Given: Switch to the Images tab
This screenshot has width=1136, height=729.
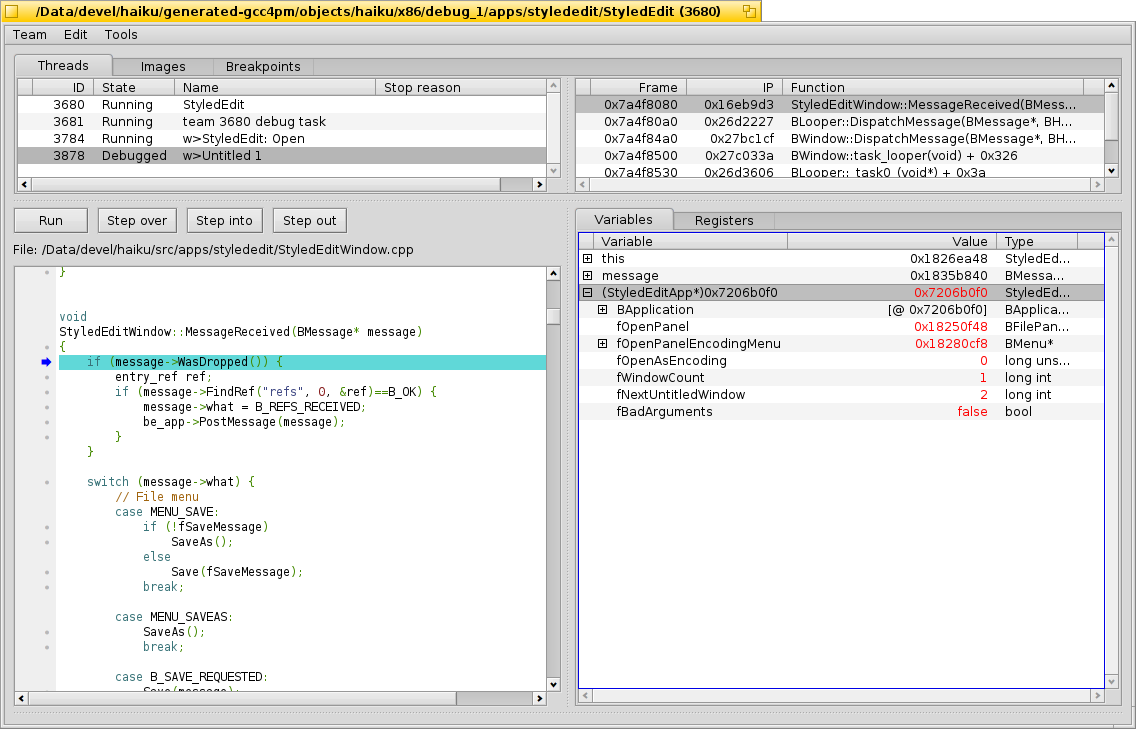Looking at the screenshot, I should point(163,67).
